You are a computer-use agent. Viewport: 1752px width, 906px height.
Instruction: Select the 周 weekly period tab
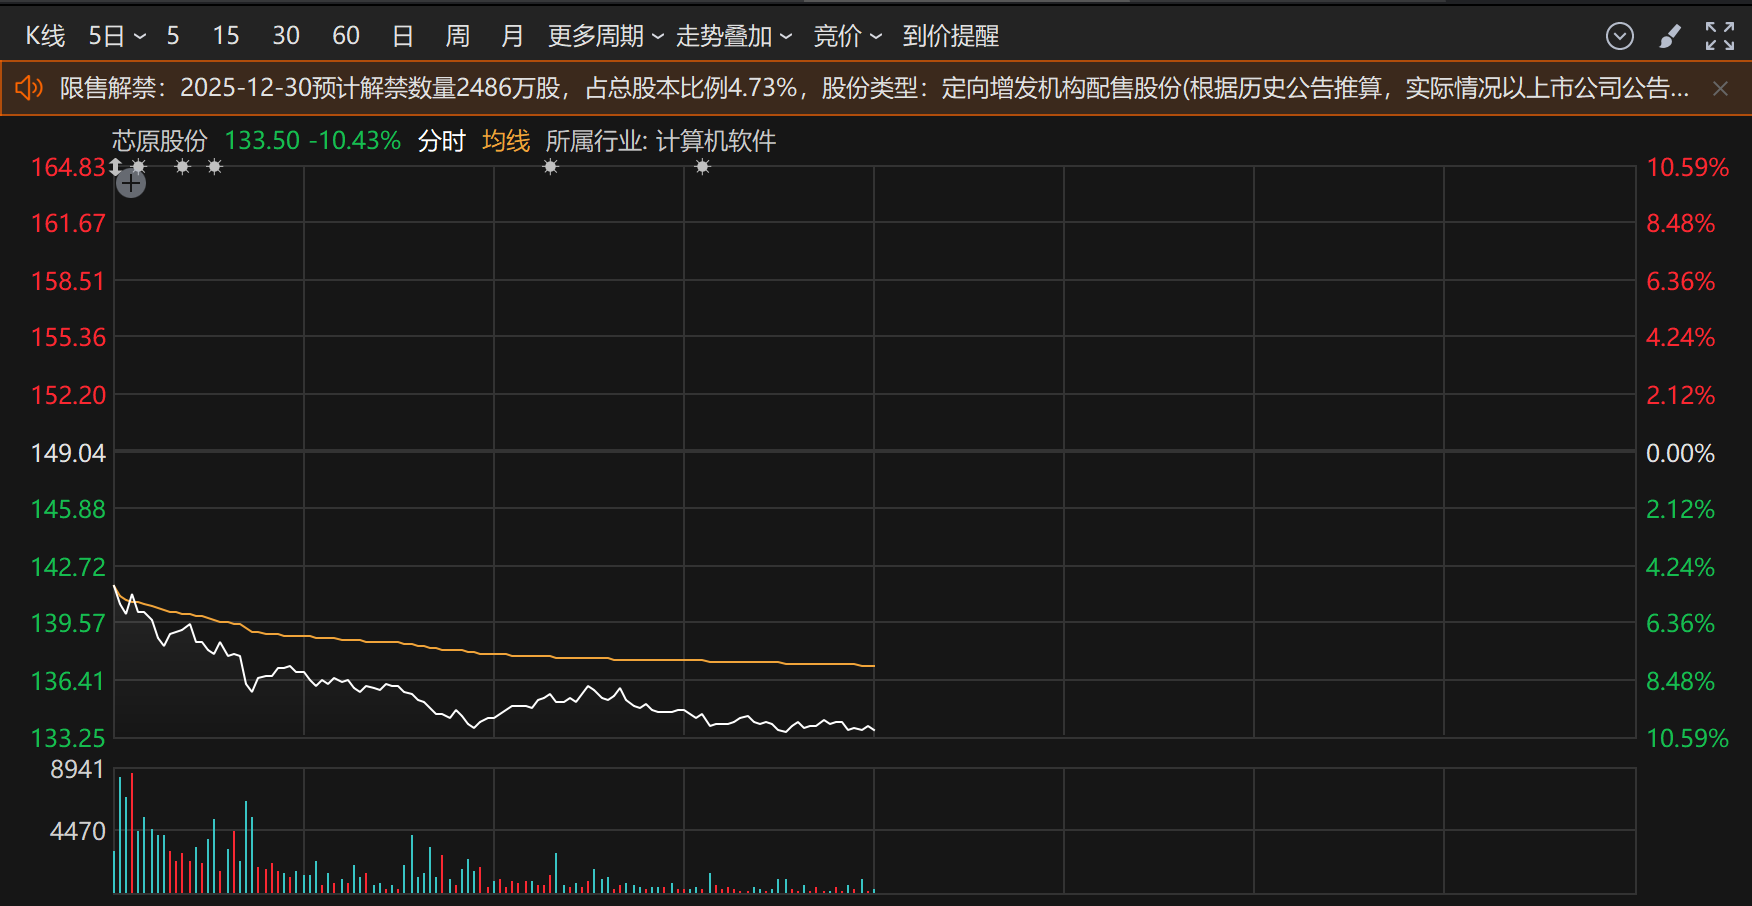click(x=457, y=37)
